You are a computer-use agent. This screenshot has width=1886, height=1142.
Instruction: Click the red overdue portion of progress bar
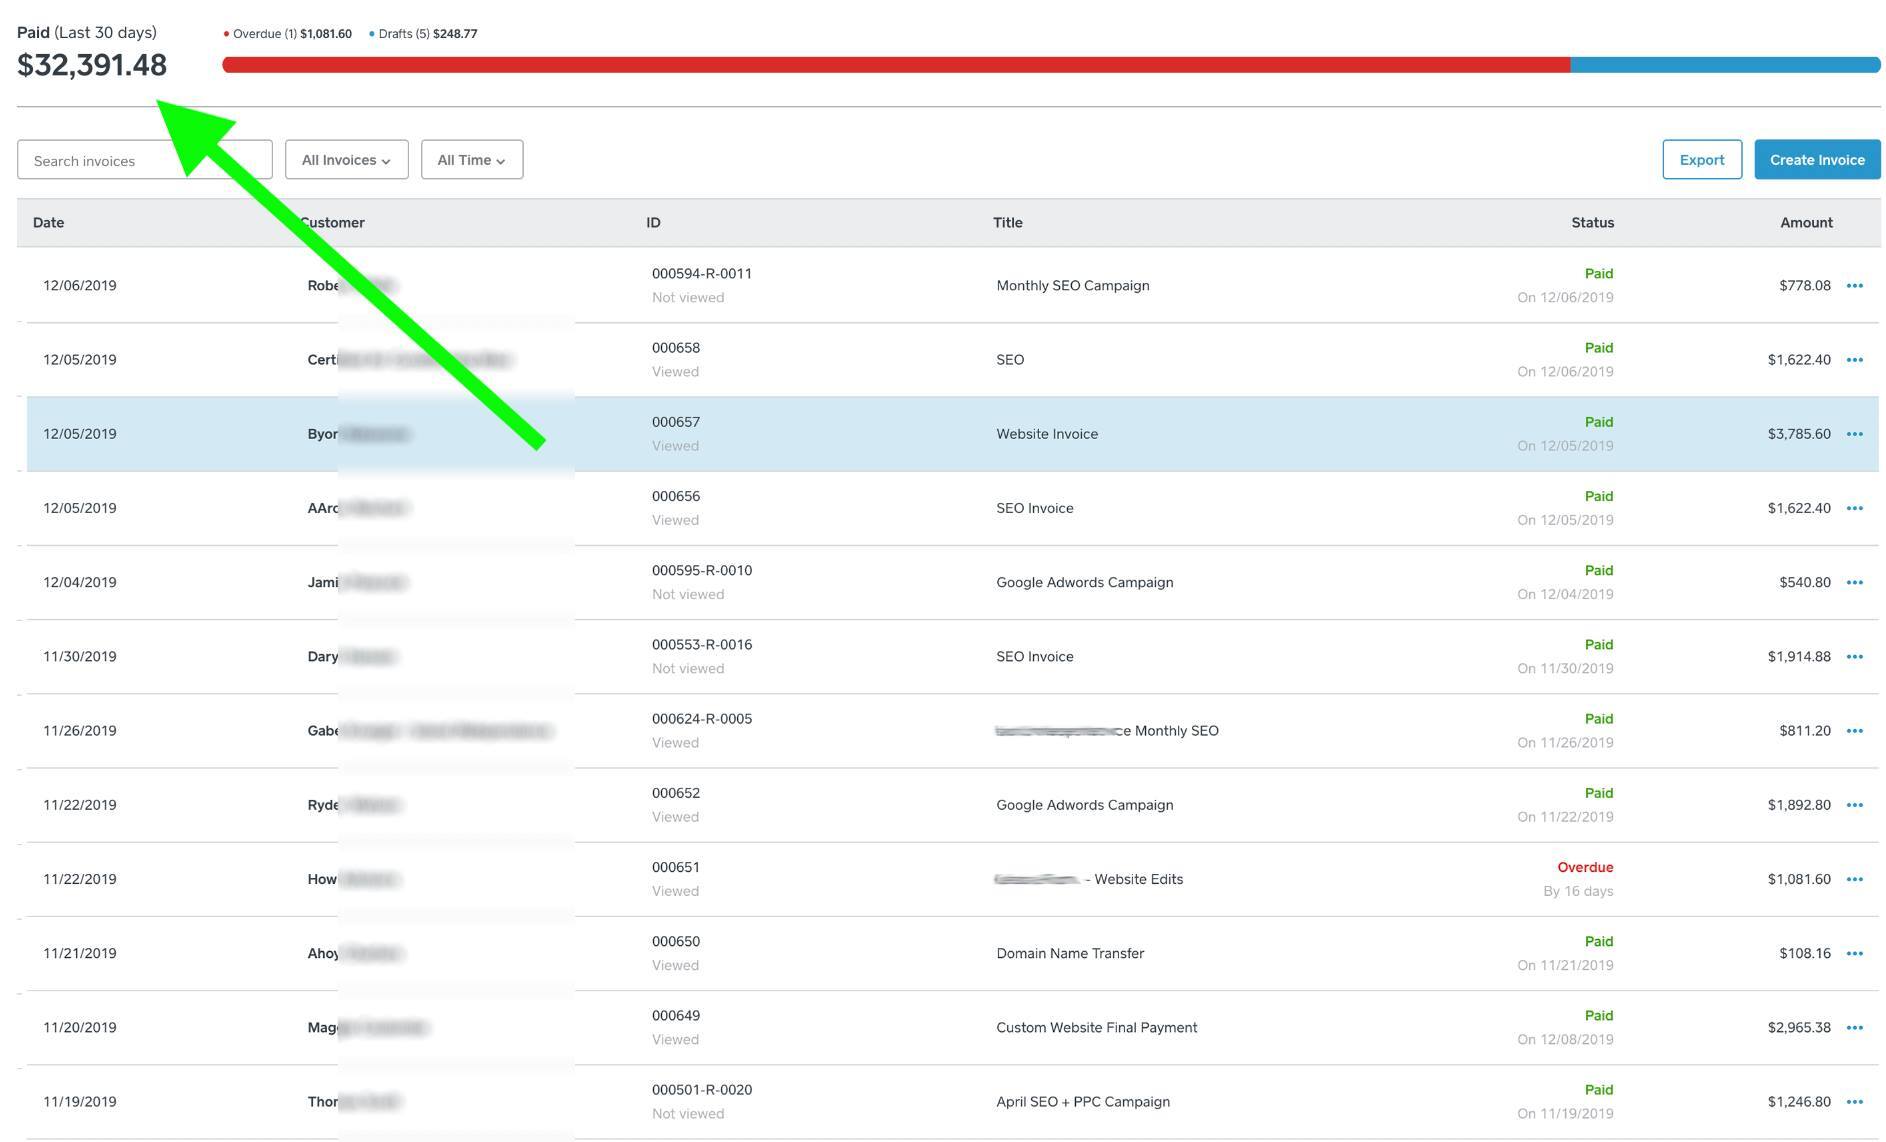895,65
